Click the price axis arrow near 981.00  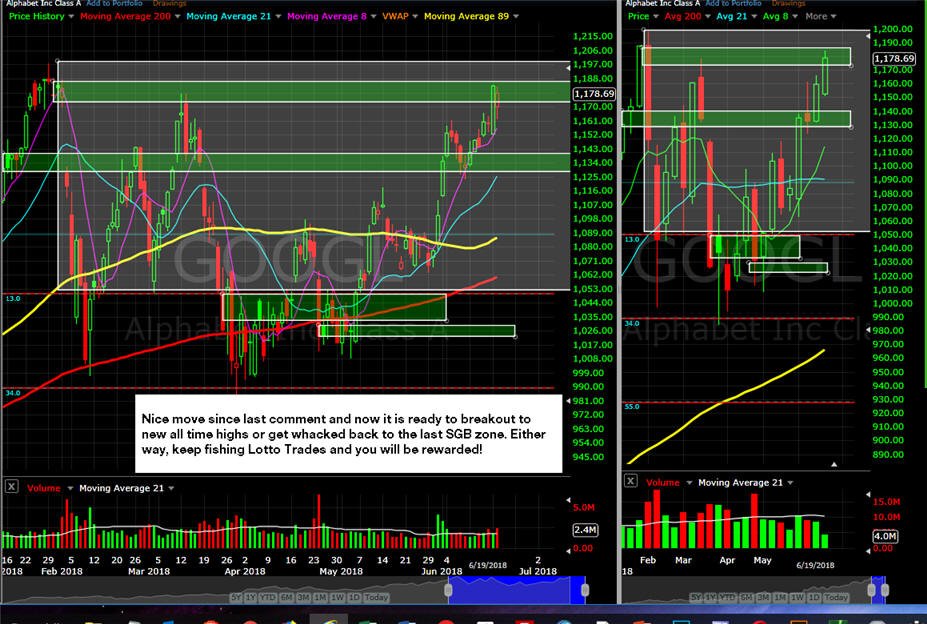(568, 401)
